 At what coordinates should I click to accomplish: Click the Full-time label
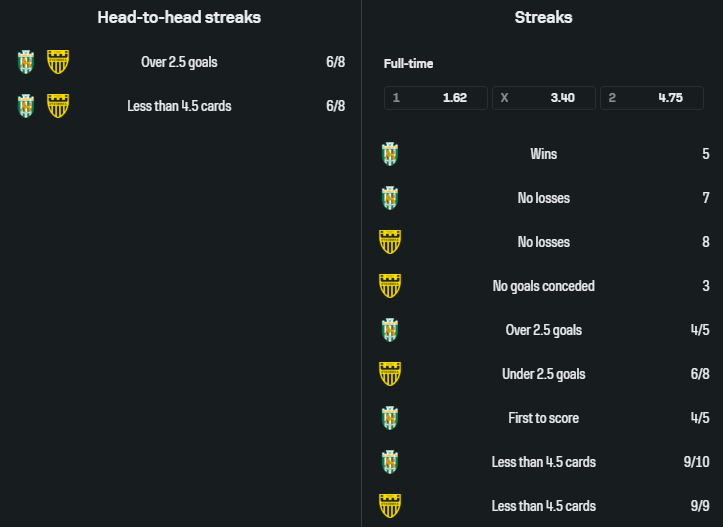(x=409, y=64)
